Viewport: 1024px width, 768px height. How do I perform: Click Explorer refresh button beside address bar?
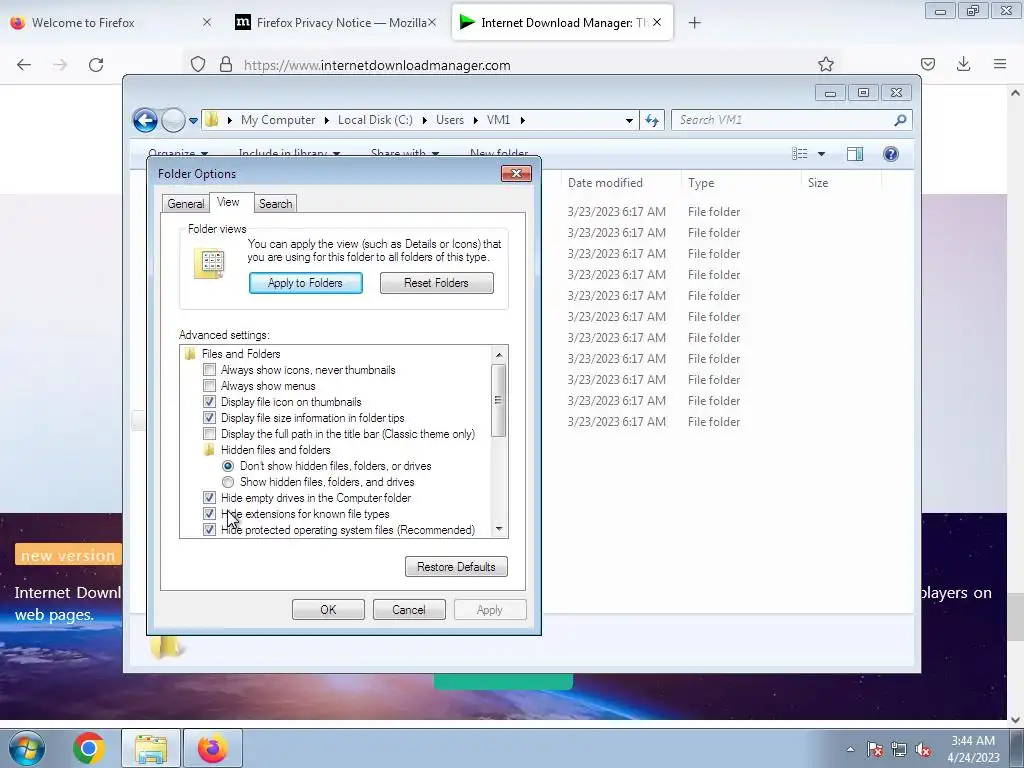coord(652,120)
